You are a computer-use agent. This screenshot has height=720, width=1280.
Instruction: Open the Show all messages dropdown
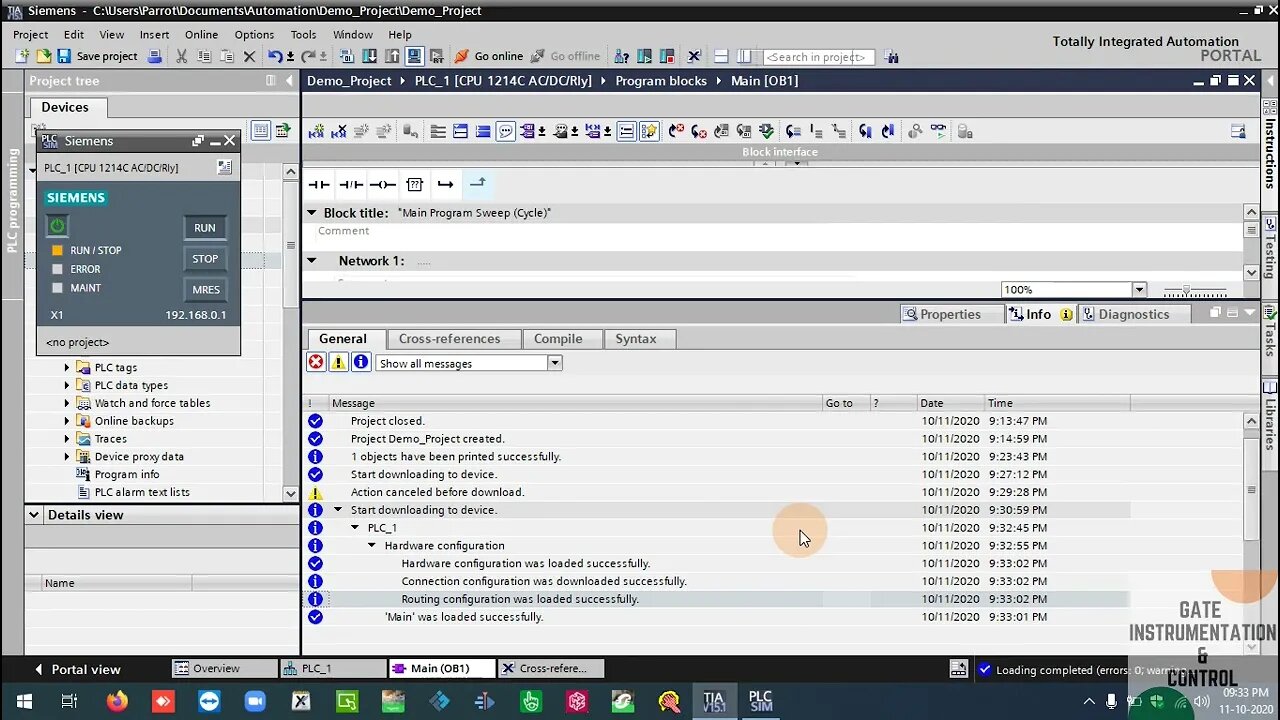coord(554,363)
